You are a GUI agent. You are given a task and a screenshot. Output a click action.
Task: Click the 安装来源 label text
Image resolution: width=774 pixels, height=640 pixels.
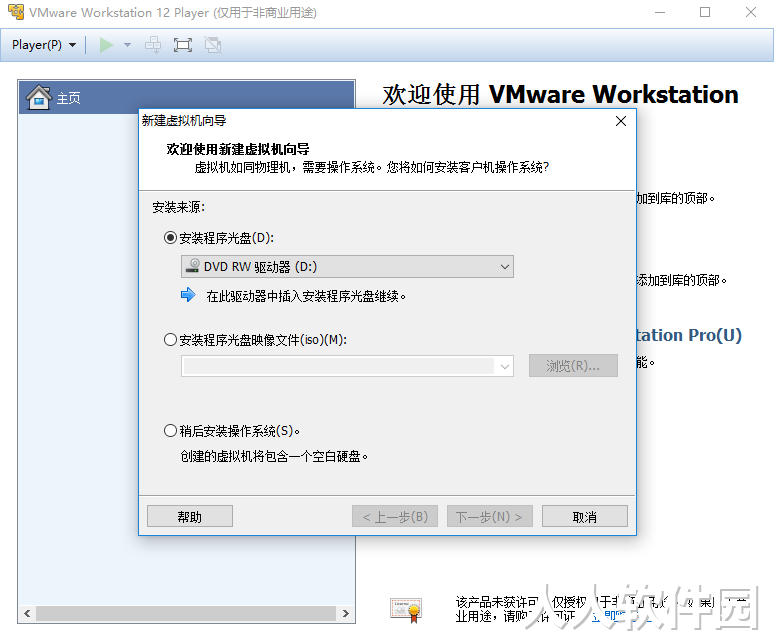[178, 207]
